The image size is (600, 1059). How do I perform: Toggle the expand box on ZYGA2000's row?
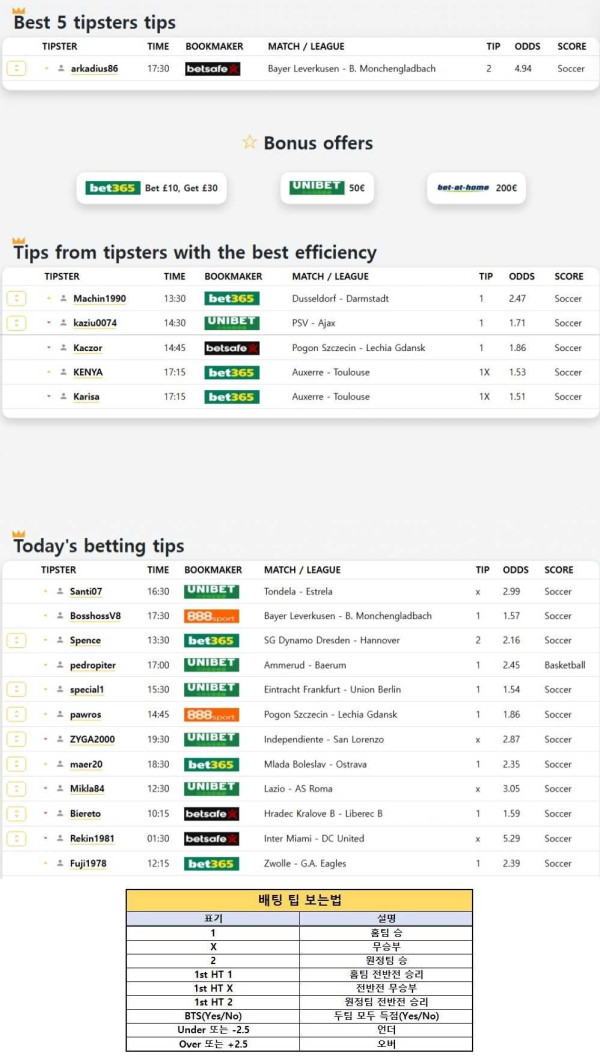click(x=16, y=739)
